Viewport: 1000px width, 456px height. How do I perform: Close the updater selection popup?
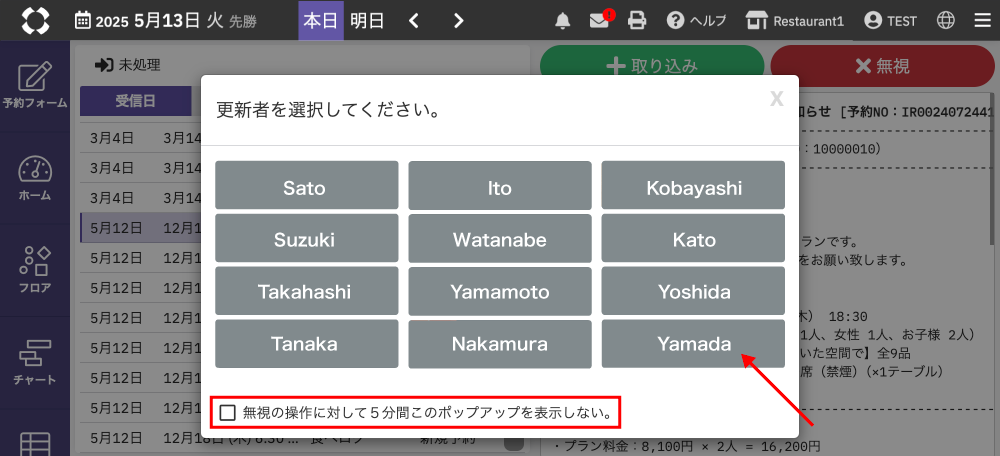point(776,98)
